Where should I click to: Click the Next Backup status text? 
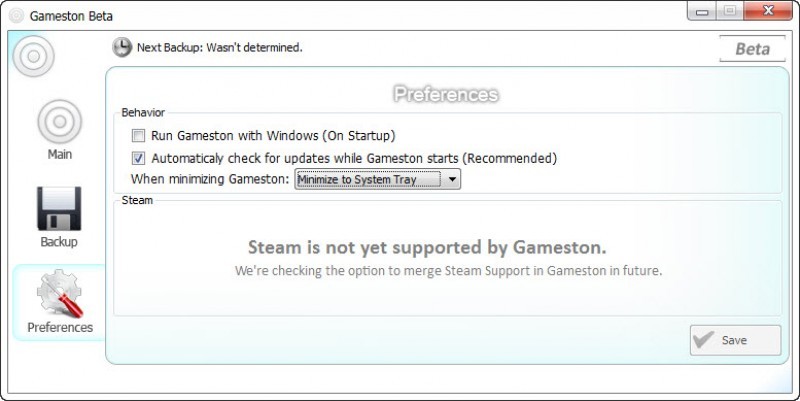pos(219,47)
